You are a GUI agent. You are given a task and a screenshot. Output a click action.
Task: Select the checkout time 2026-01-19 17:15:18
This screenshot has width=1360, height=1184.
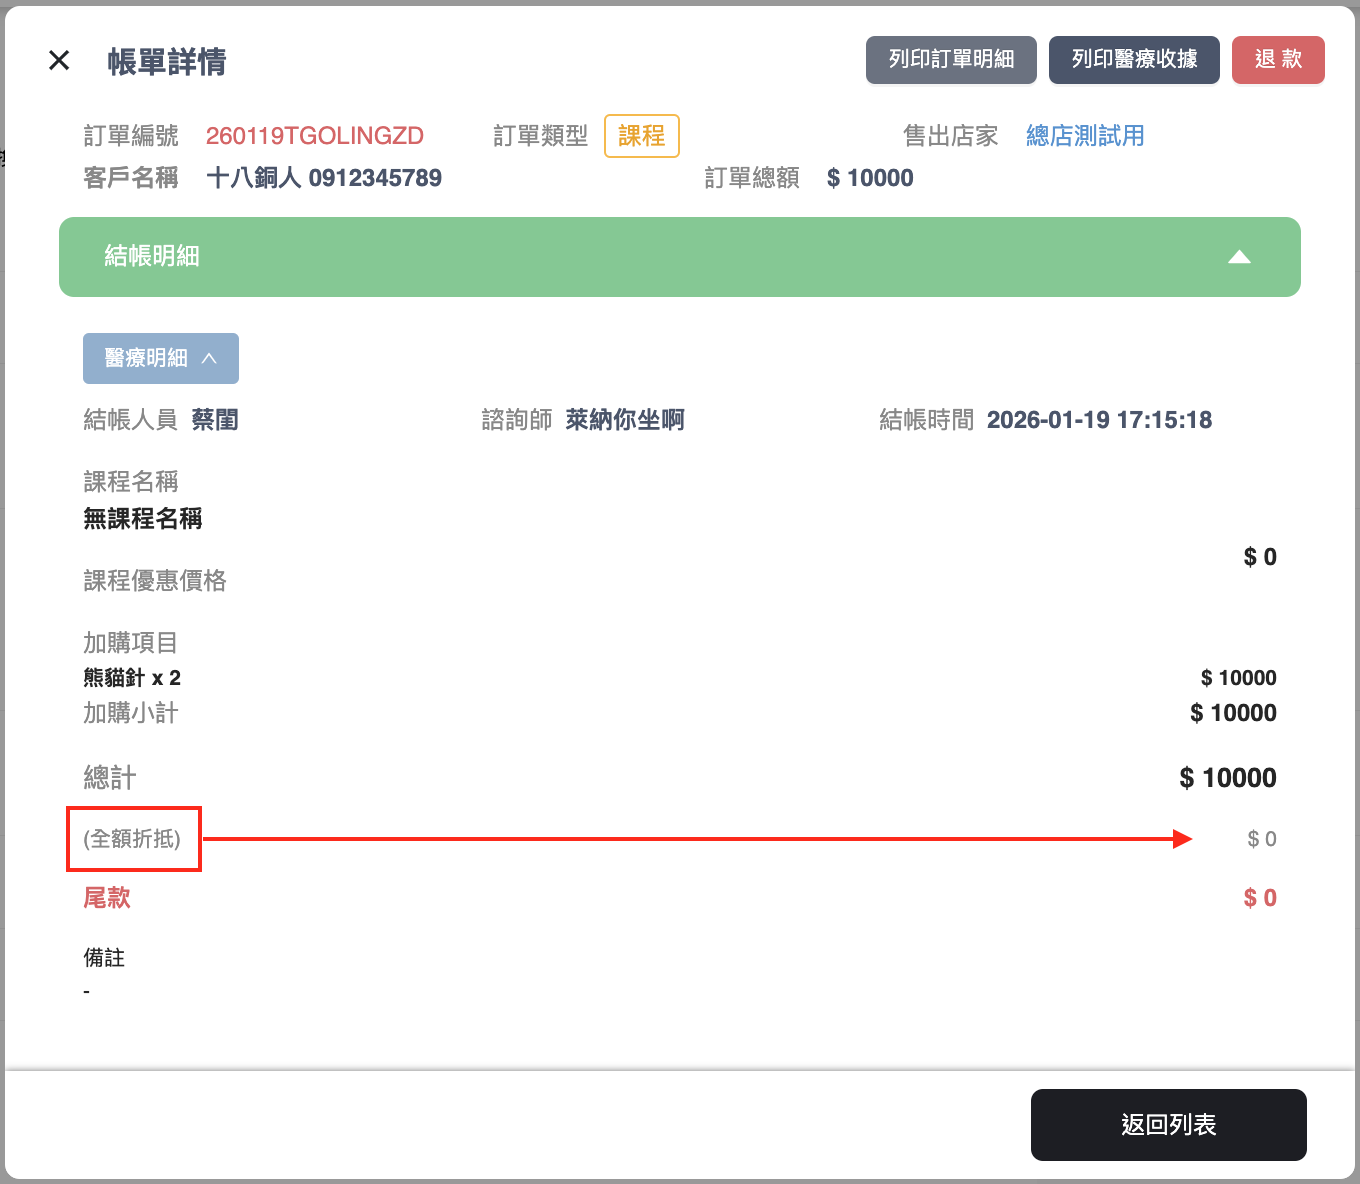[1098, 420]
